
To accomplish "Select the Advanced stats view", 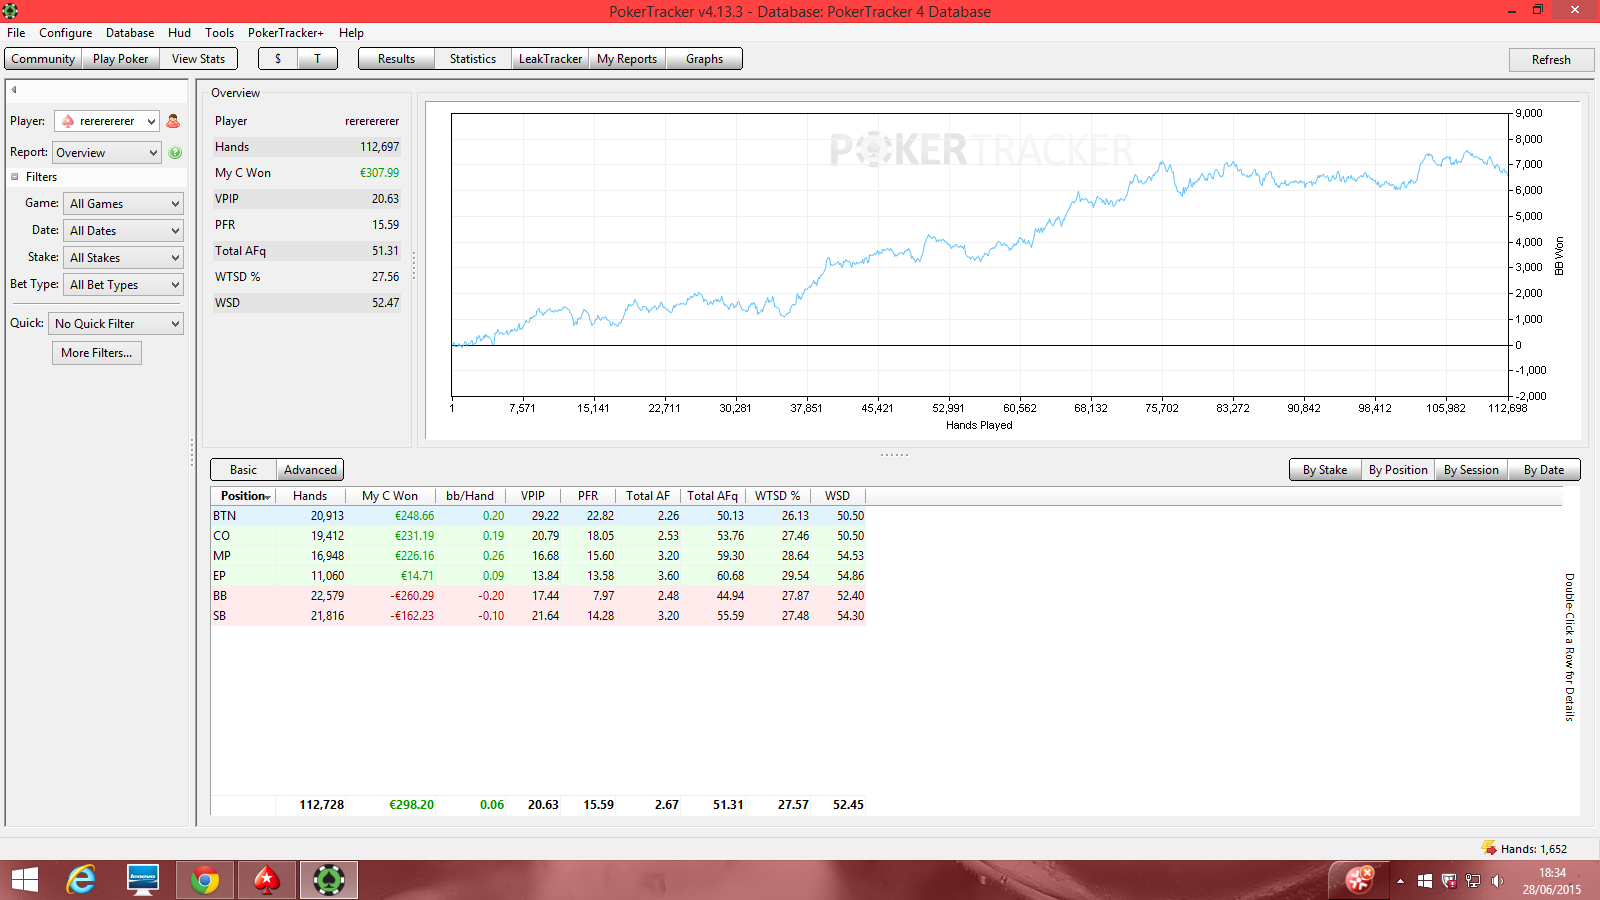I will 310,470.
